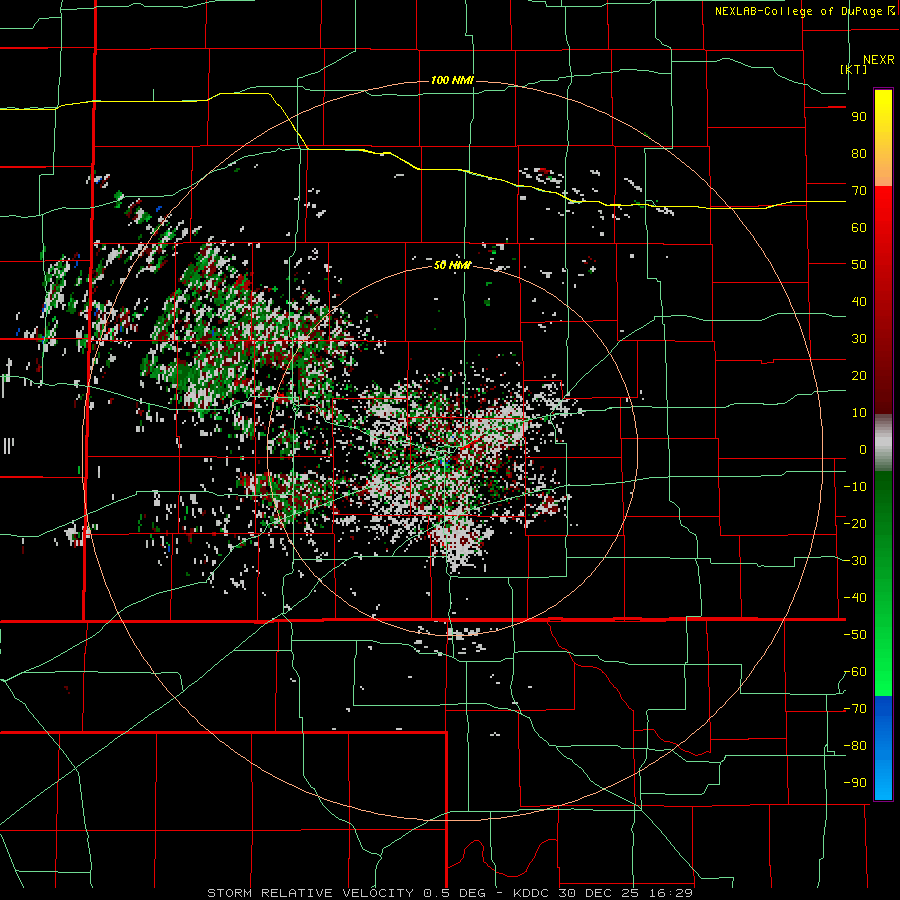Click the -90 value on the color scale
900x900 pixels.
[x=855, y=783]
